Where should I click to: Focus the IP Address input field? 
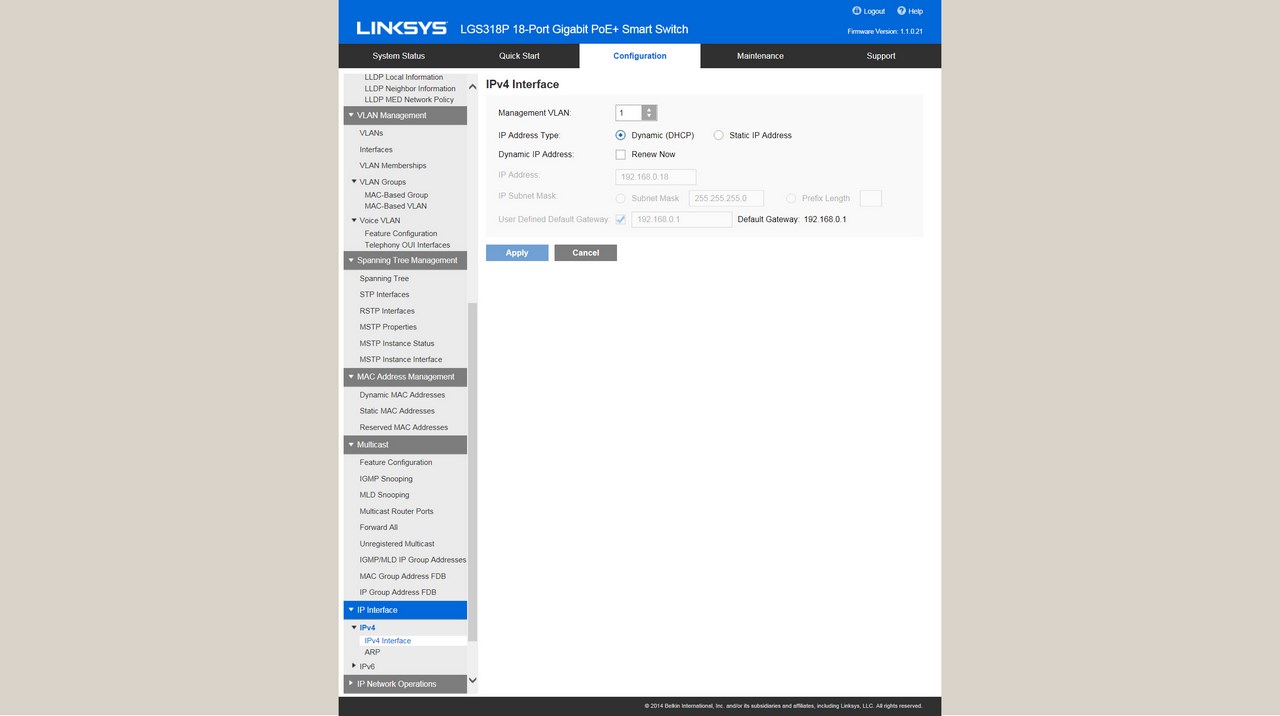pyautogui.click(x=656, y=177)
